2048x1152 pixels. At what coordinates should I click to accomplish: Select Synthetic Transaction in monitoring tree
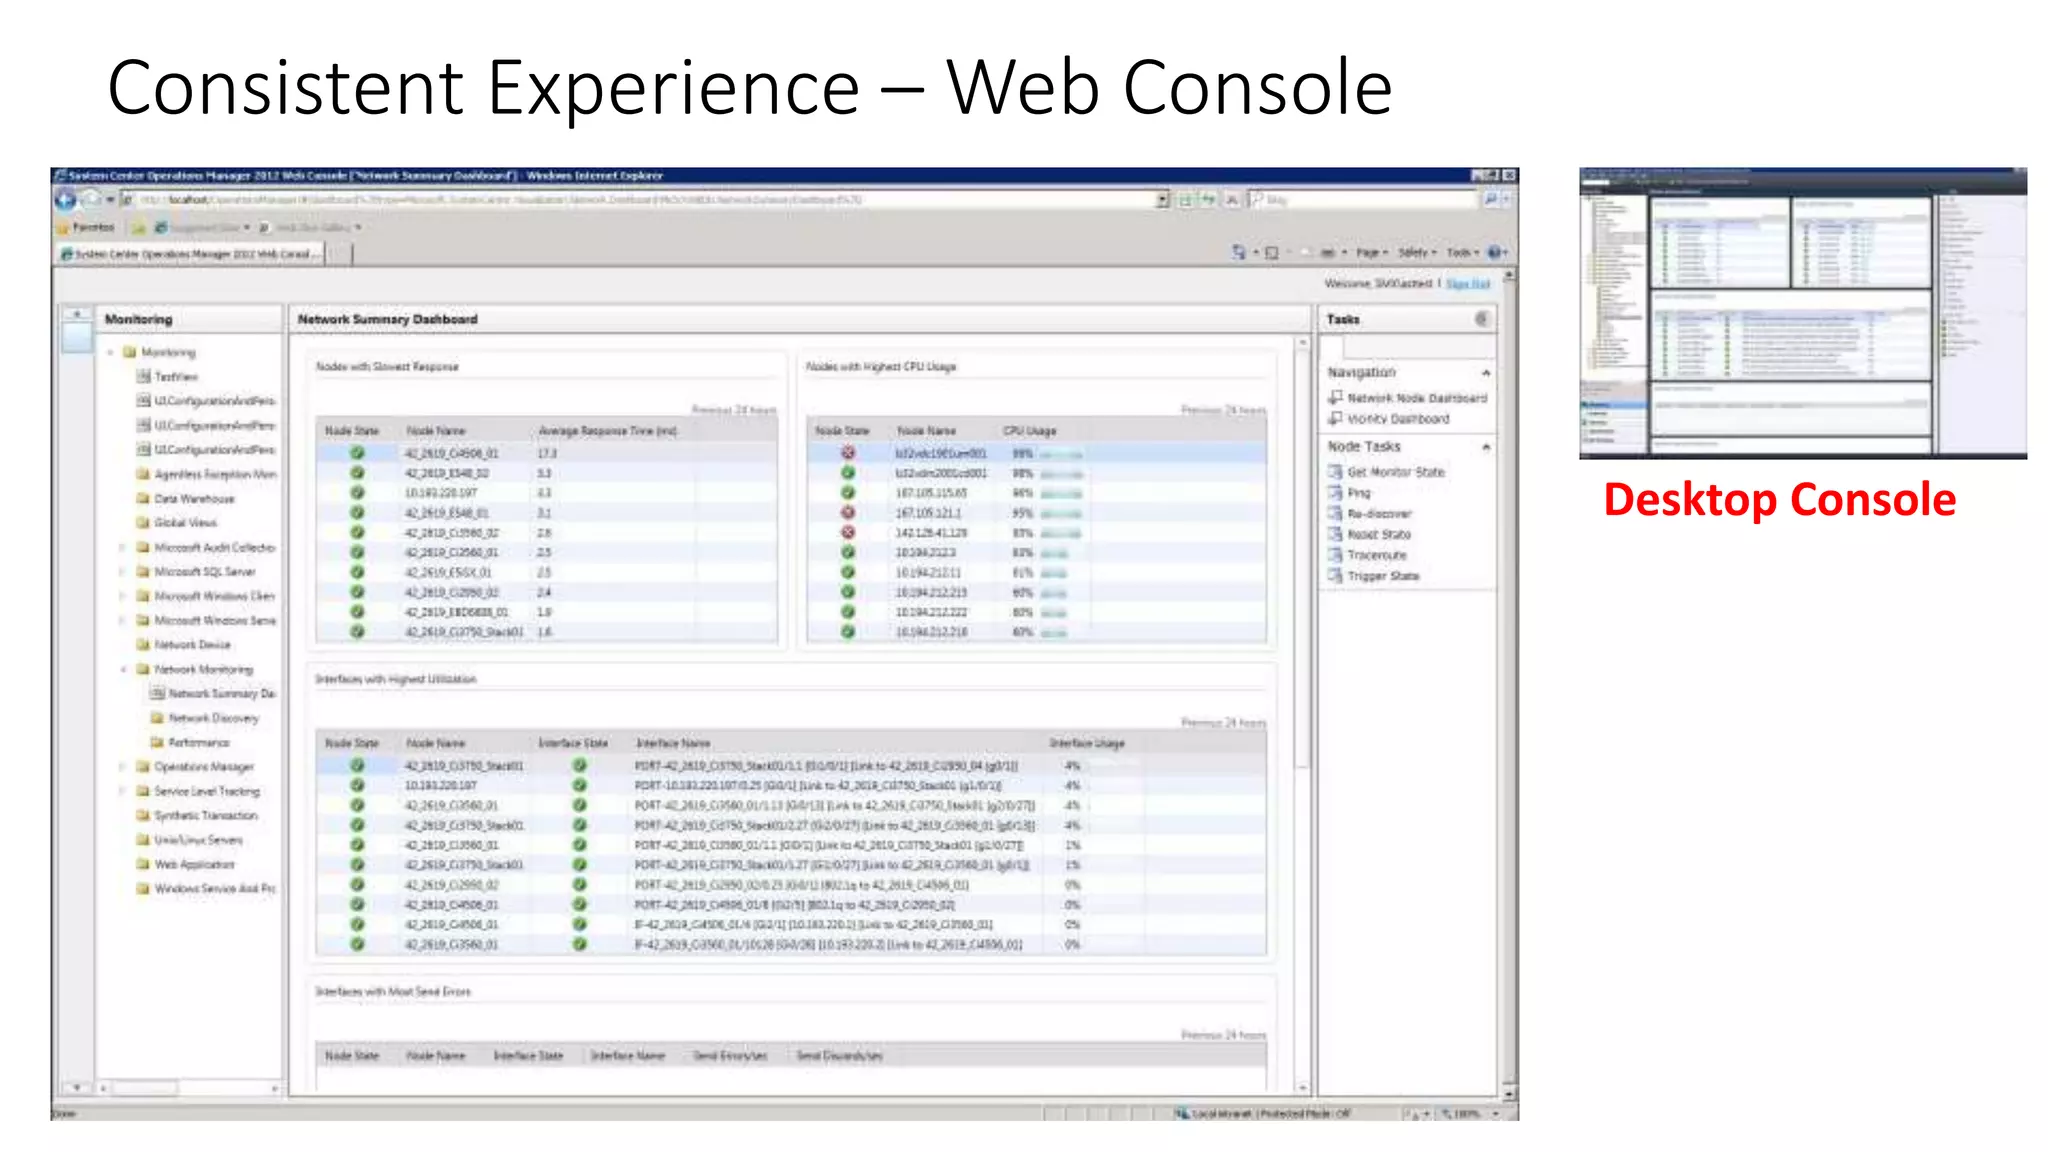coord(206,815)
